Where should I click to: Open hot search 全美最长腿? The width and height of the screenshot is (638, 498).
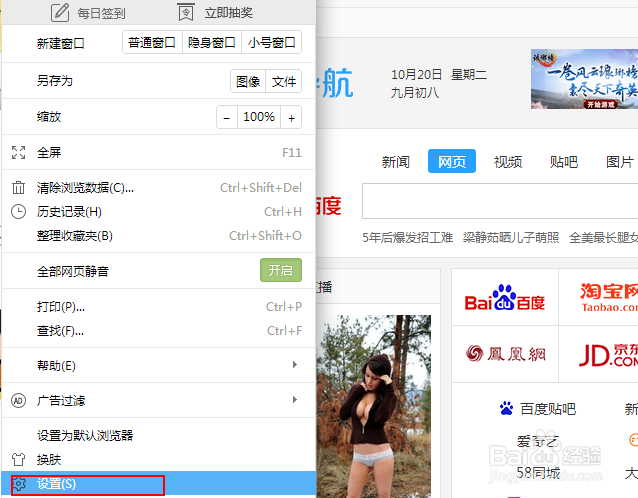[603, 237]
